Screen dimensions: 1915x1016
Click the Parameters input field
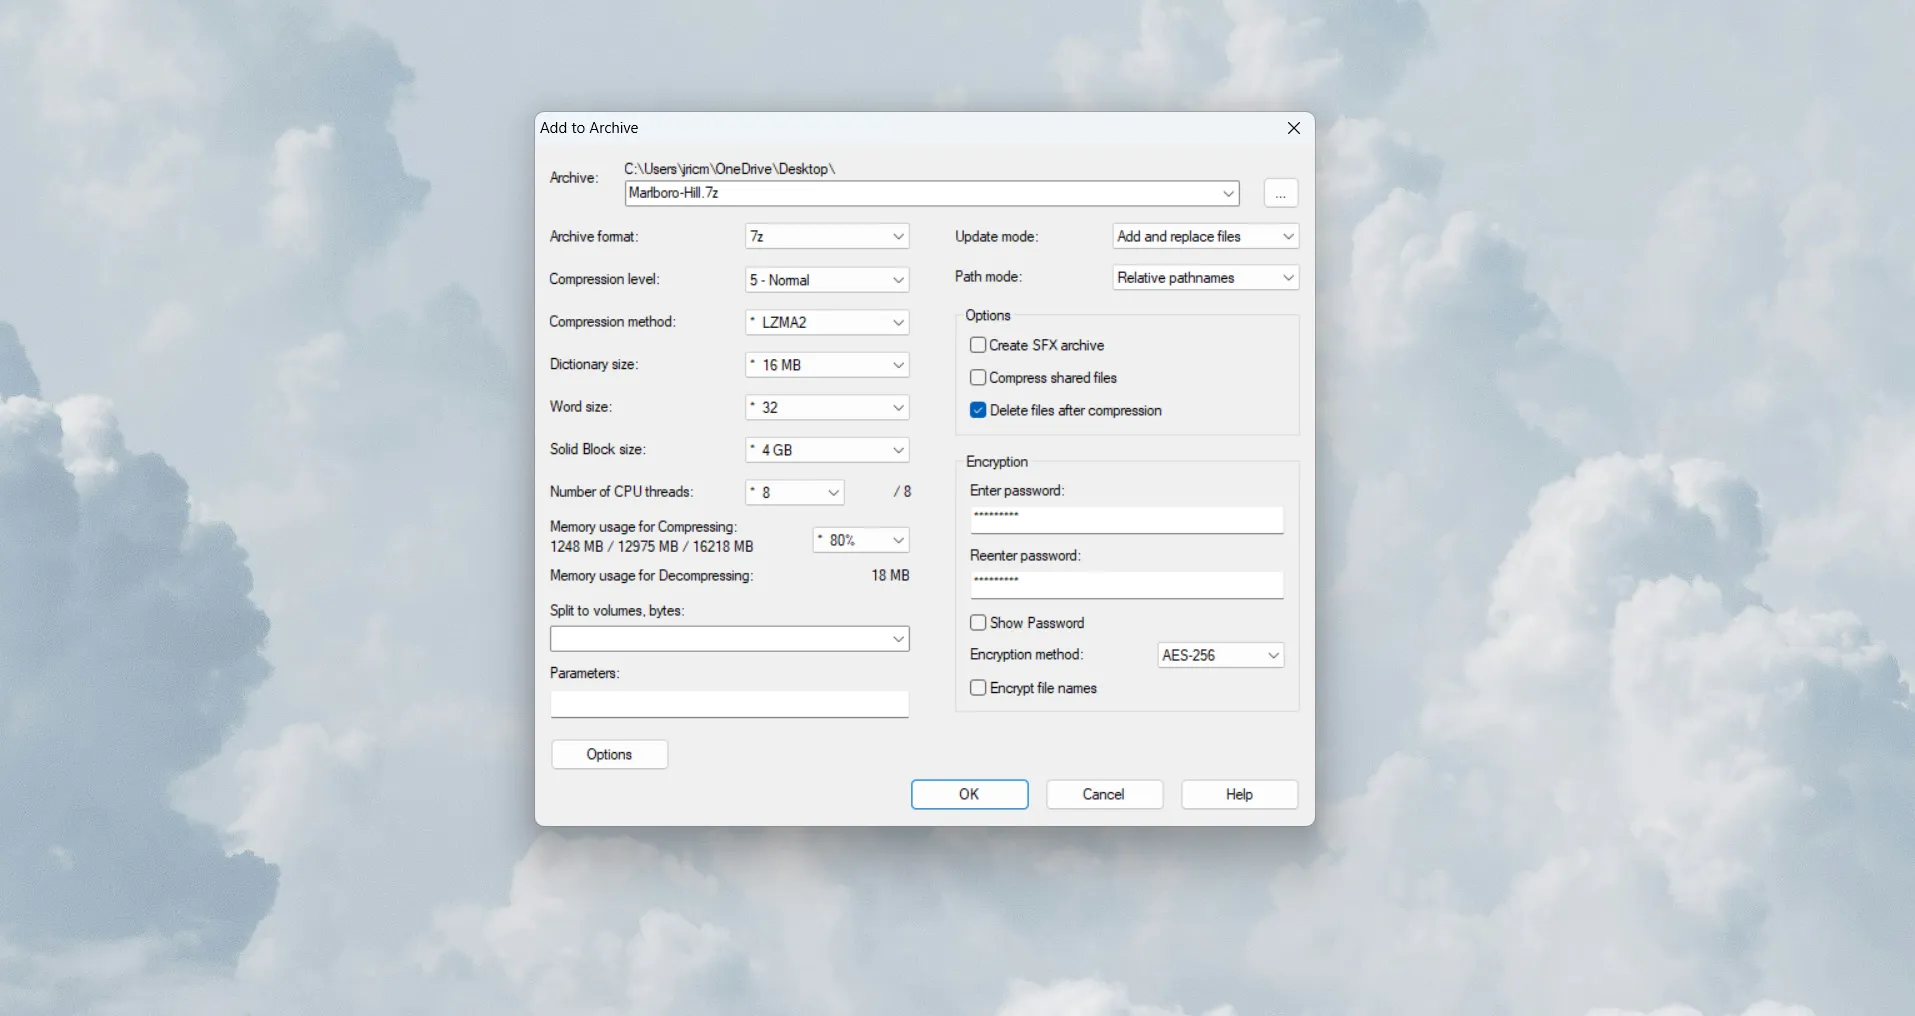coord(729,704)
